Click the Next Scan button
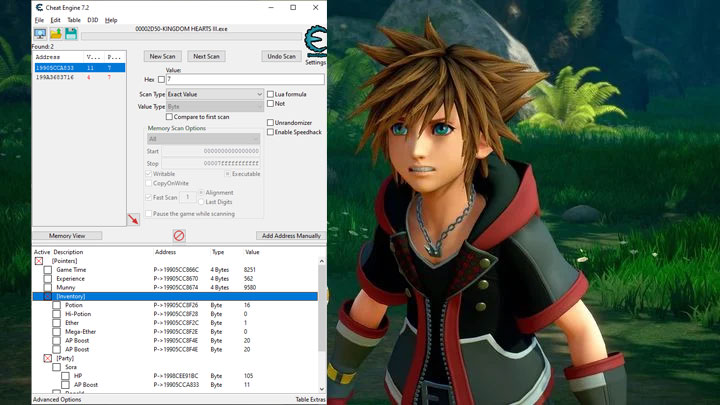This screenshot has width=720, height=405. click(x=206, y=56)
